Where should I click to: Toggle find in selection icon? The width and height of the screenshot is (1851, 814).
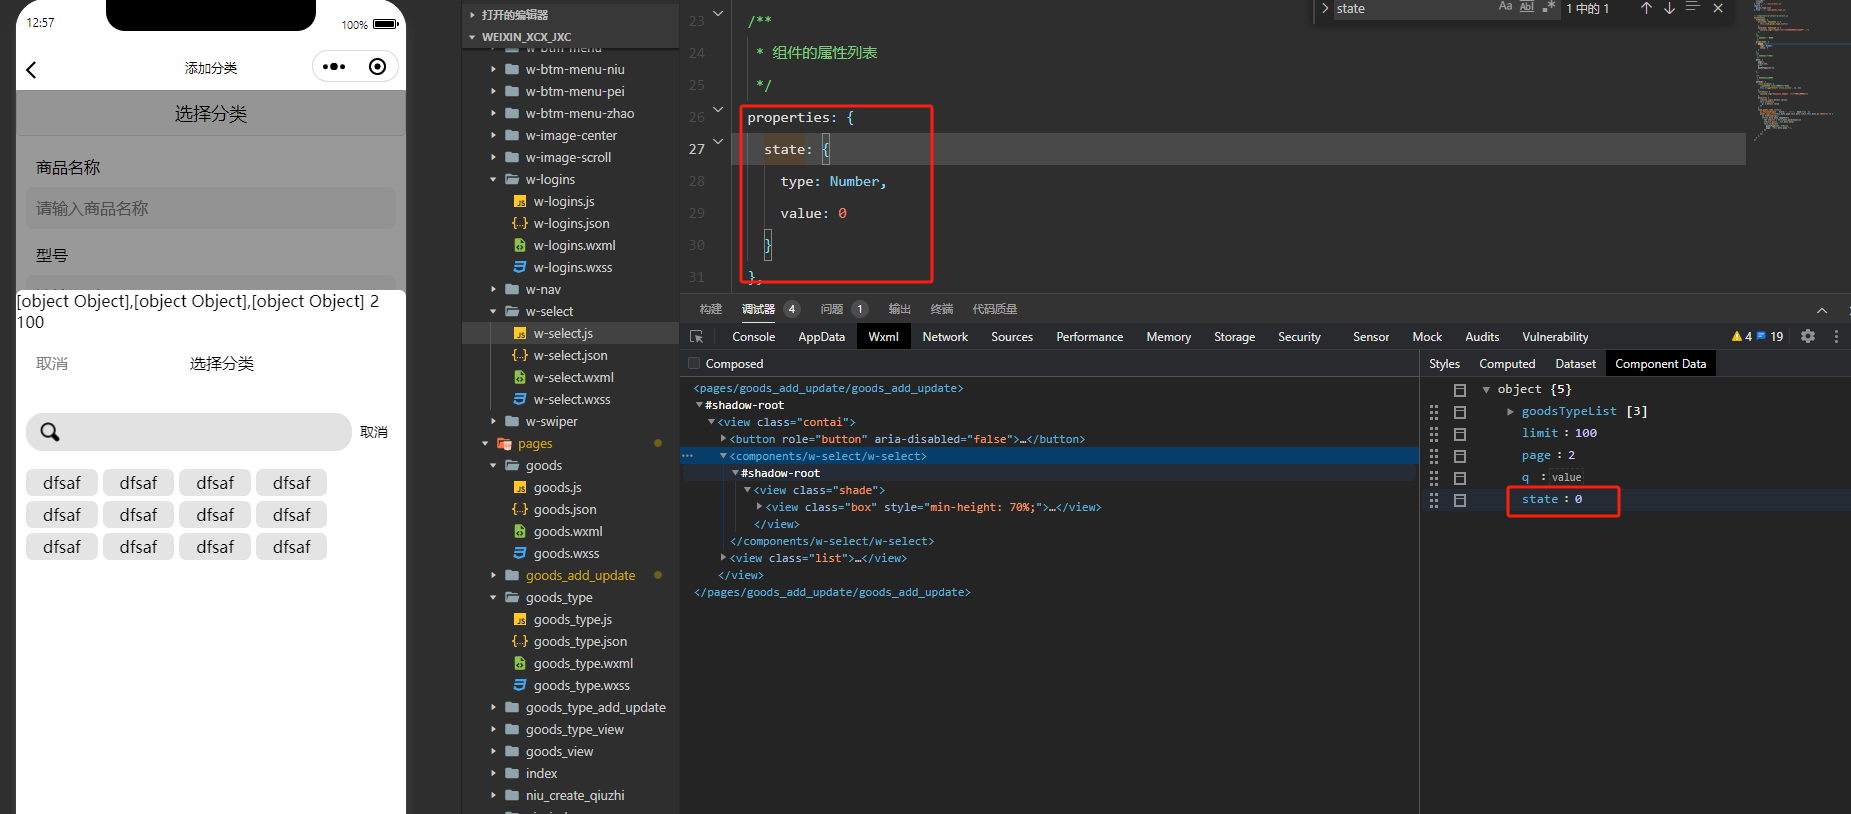tap(1692, 7)
